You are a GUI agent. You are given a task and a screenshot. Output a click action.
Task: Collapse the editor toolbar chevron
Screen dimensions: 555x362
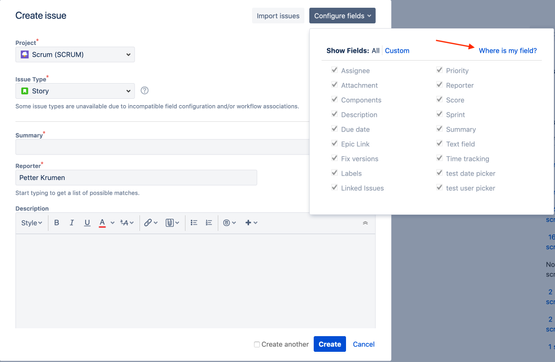(365, 223)
